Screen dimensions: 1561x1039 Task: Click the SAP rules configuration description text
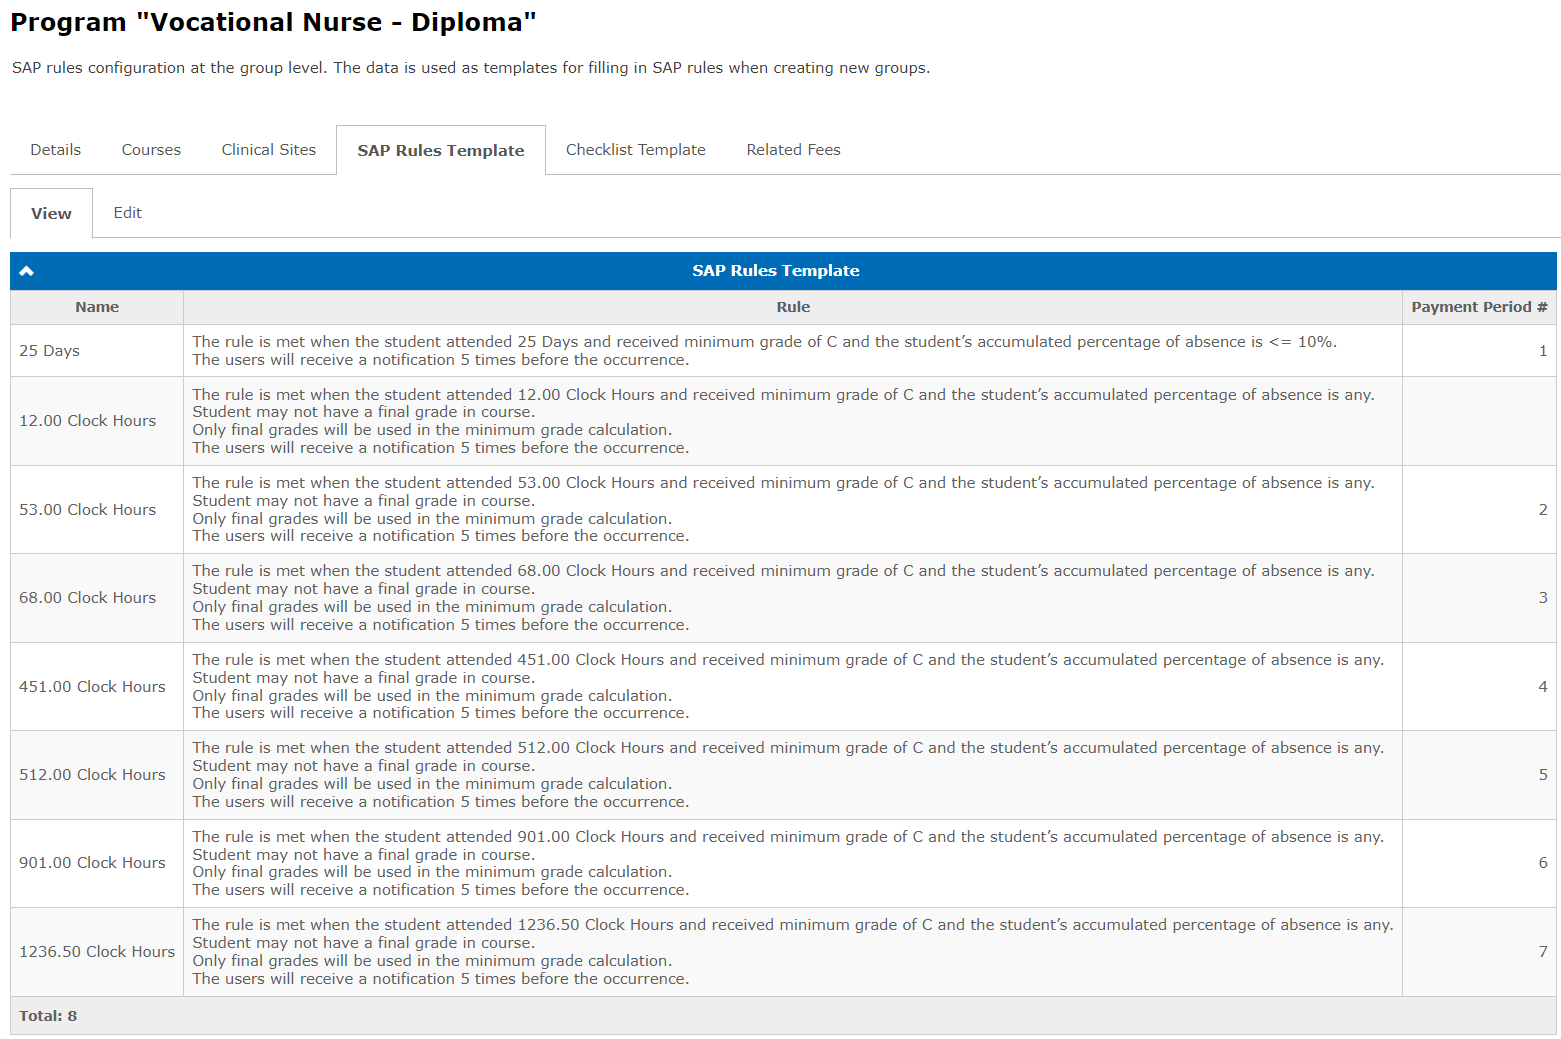[471, 68]
